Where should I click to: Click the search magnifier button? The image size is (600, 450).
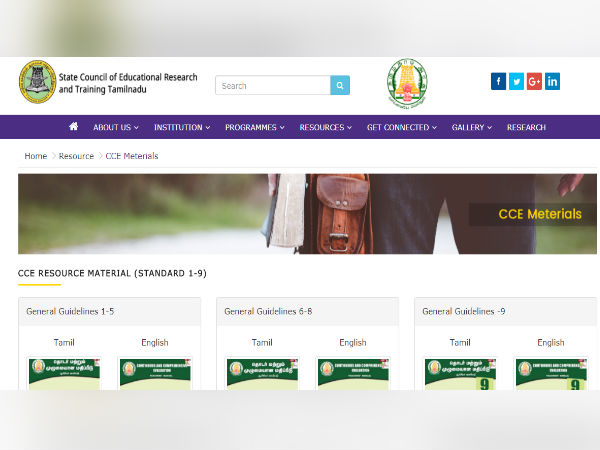(340, 86)
